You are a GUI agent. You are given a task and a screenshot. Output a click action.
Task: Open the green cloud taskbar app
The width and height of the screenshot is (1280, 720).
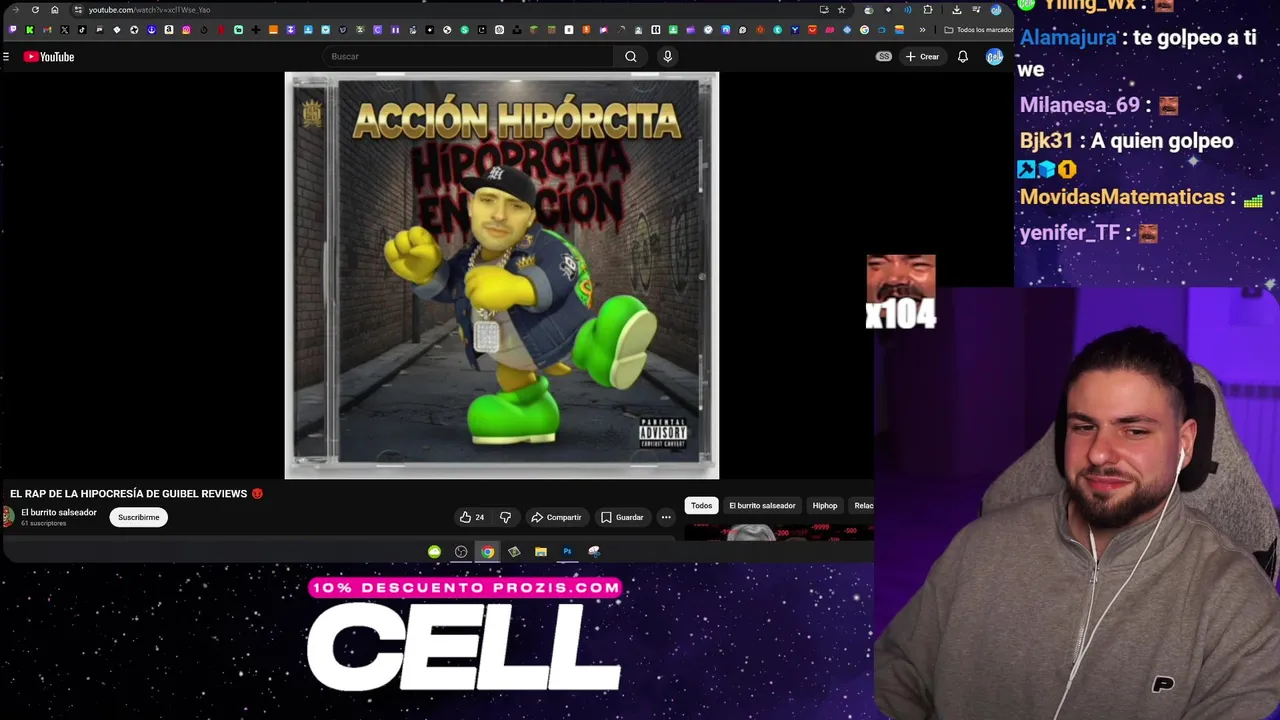434,551
